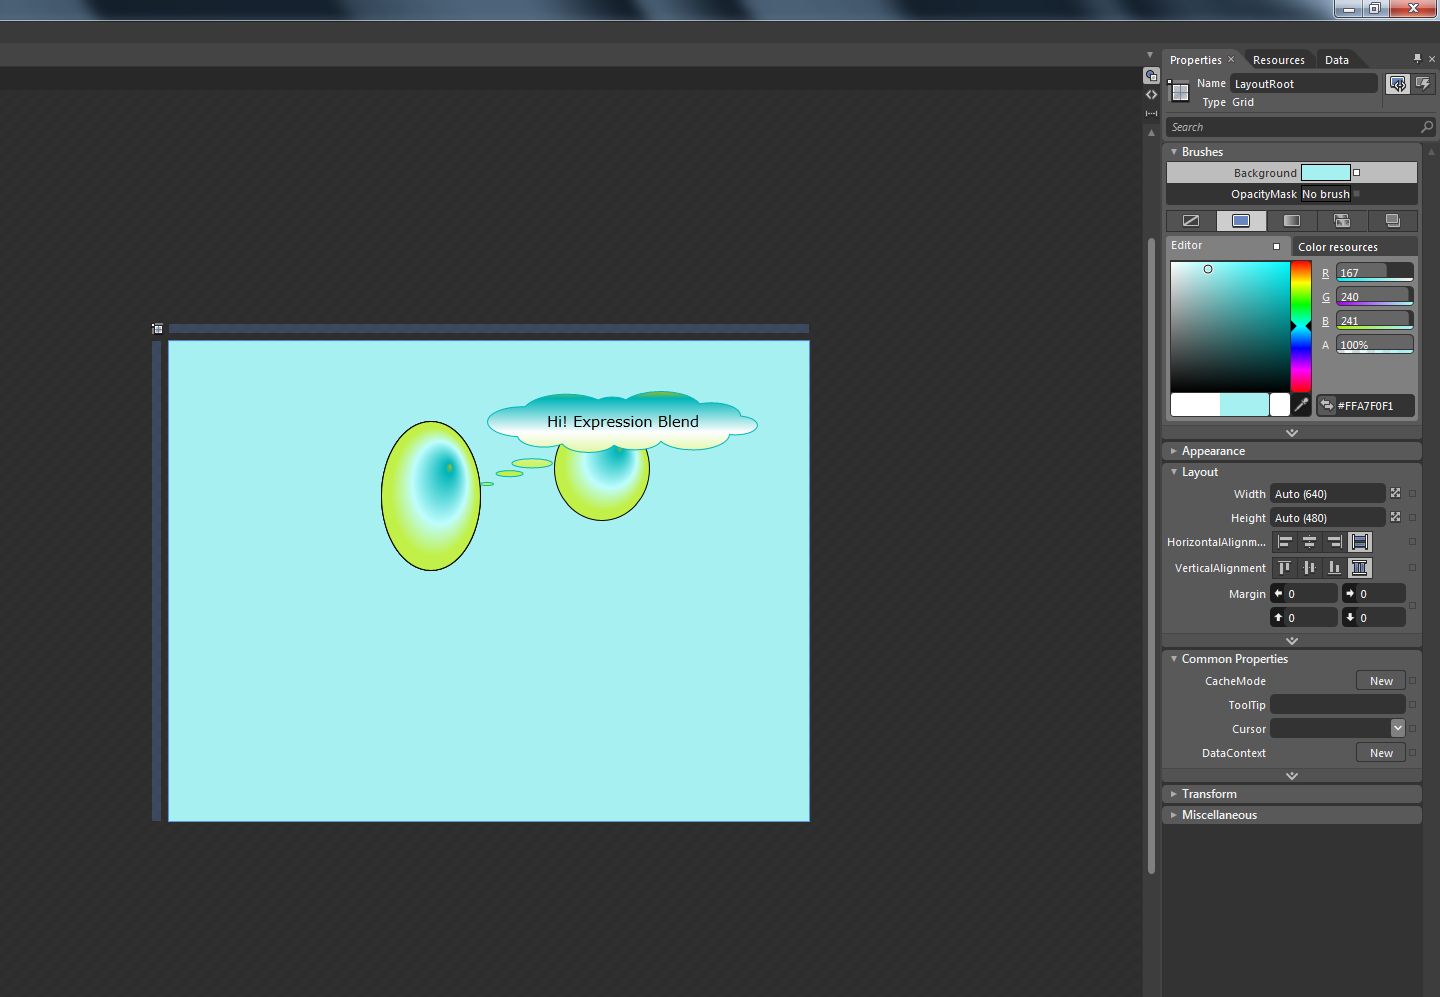Pin the Properties panel

point(1417,59)
